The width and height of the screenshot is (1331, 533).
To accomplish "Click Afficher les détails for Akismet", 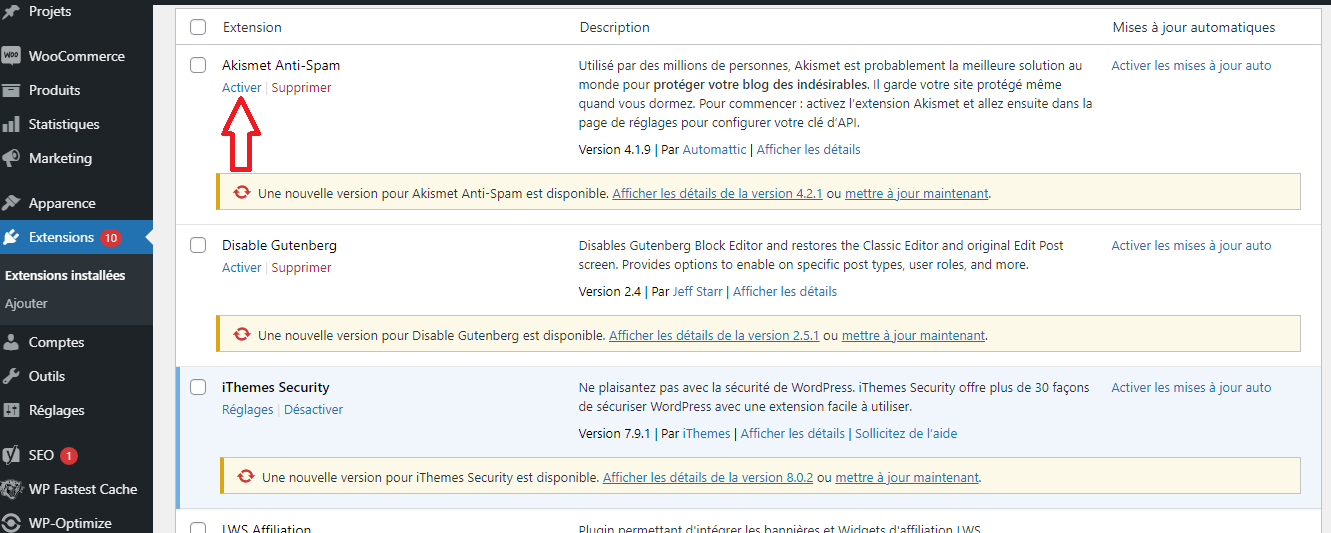I will click(x=808, y=149).
